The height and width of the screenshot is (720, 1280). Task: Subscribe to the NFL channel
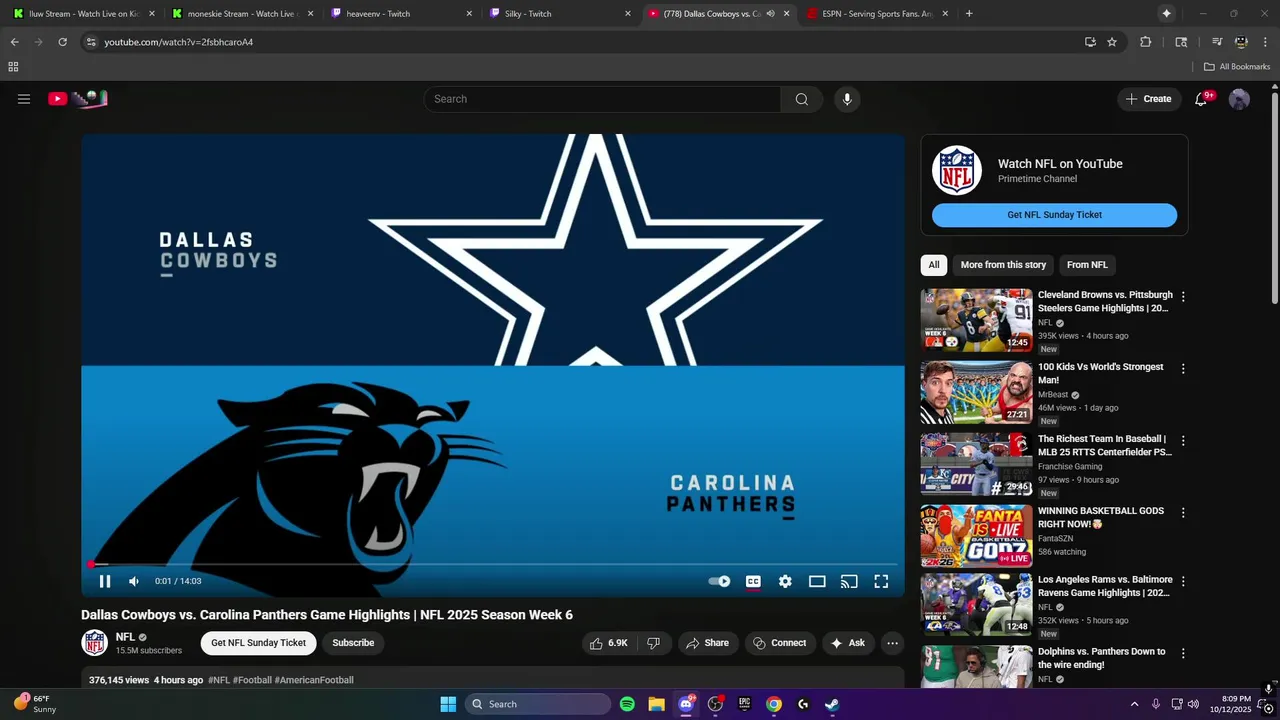point(353,643)
